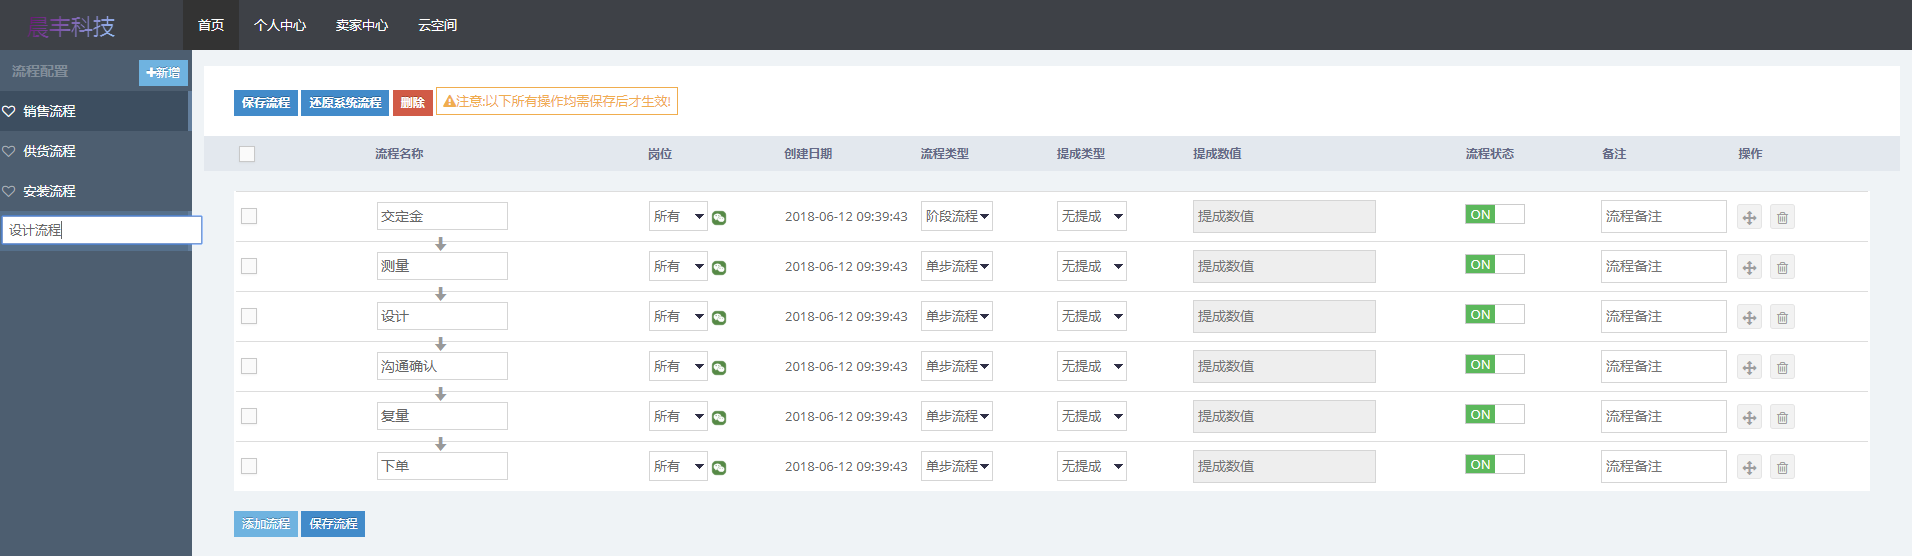
Task: Delete the 下单 row with trash icon
Action: pos(1782,467)
